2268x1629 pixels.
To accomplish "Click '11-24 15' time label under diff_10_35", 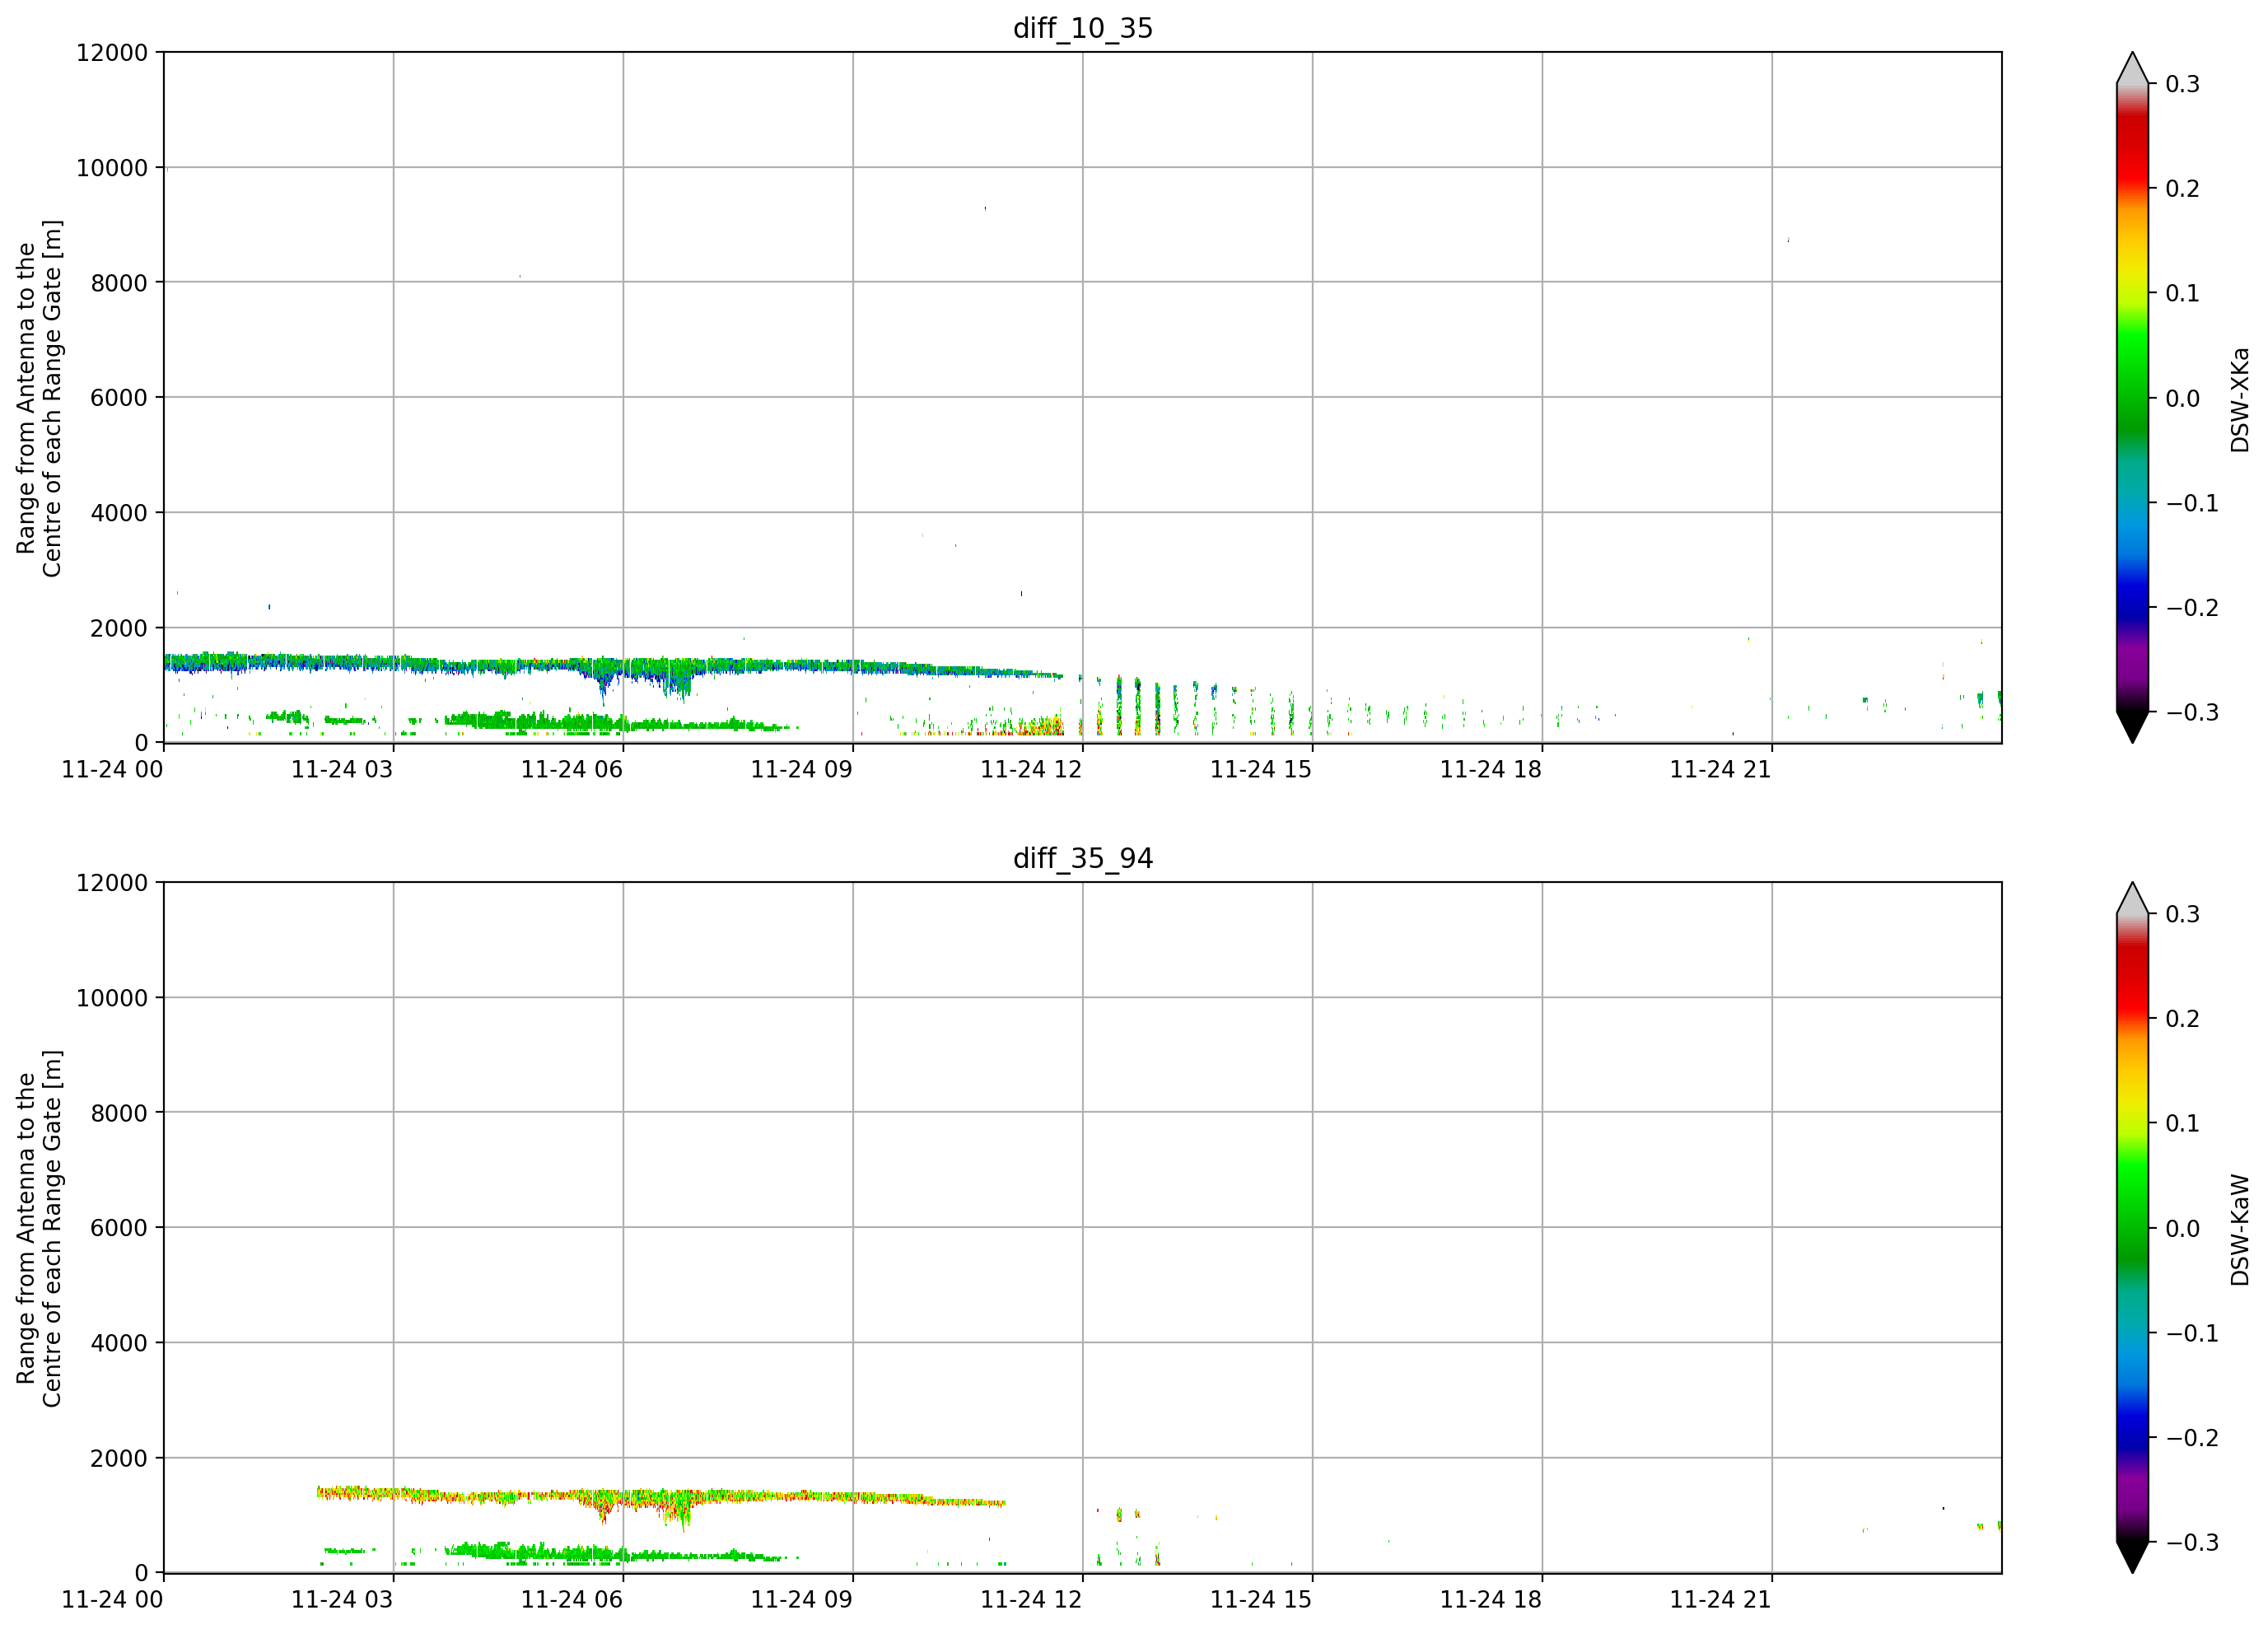I will [1261, 769].
